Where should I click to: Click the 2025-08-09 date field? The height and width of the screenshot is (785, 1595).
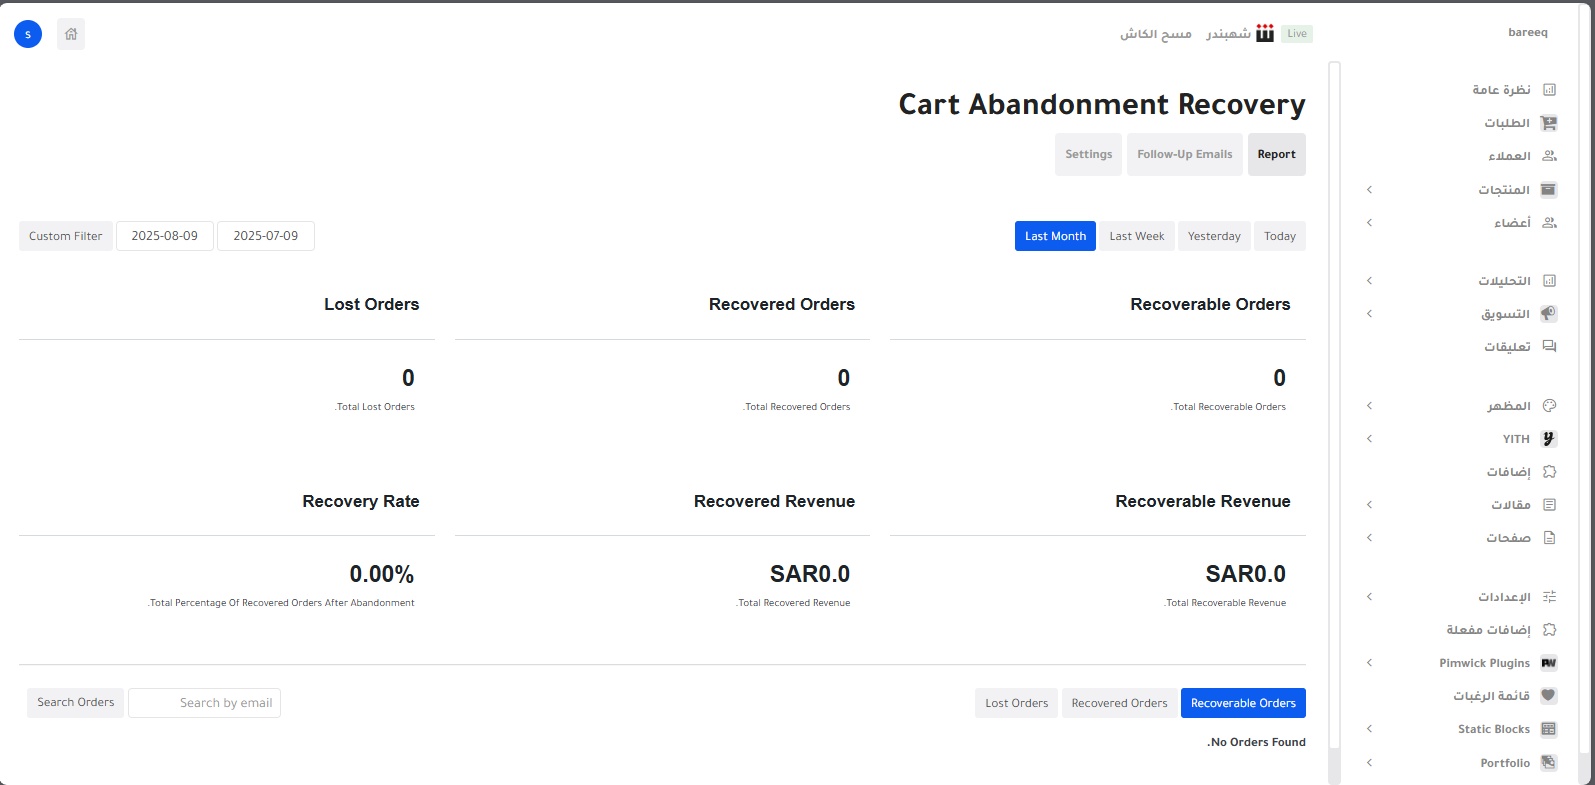[x=165, y=236]
